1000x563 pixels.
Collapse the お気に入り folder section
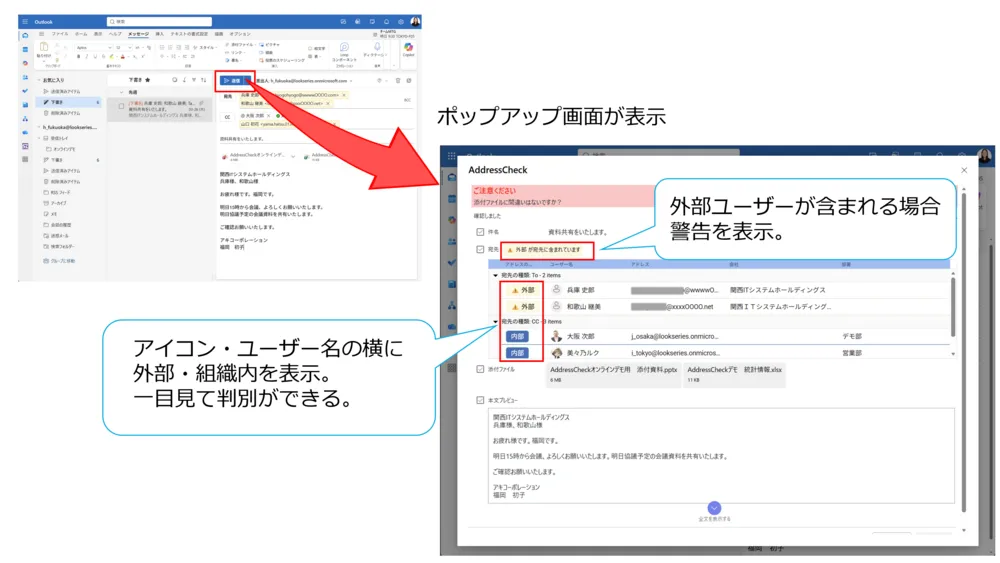click(39, 80)
